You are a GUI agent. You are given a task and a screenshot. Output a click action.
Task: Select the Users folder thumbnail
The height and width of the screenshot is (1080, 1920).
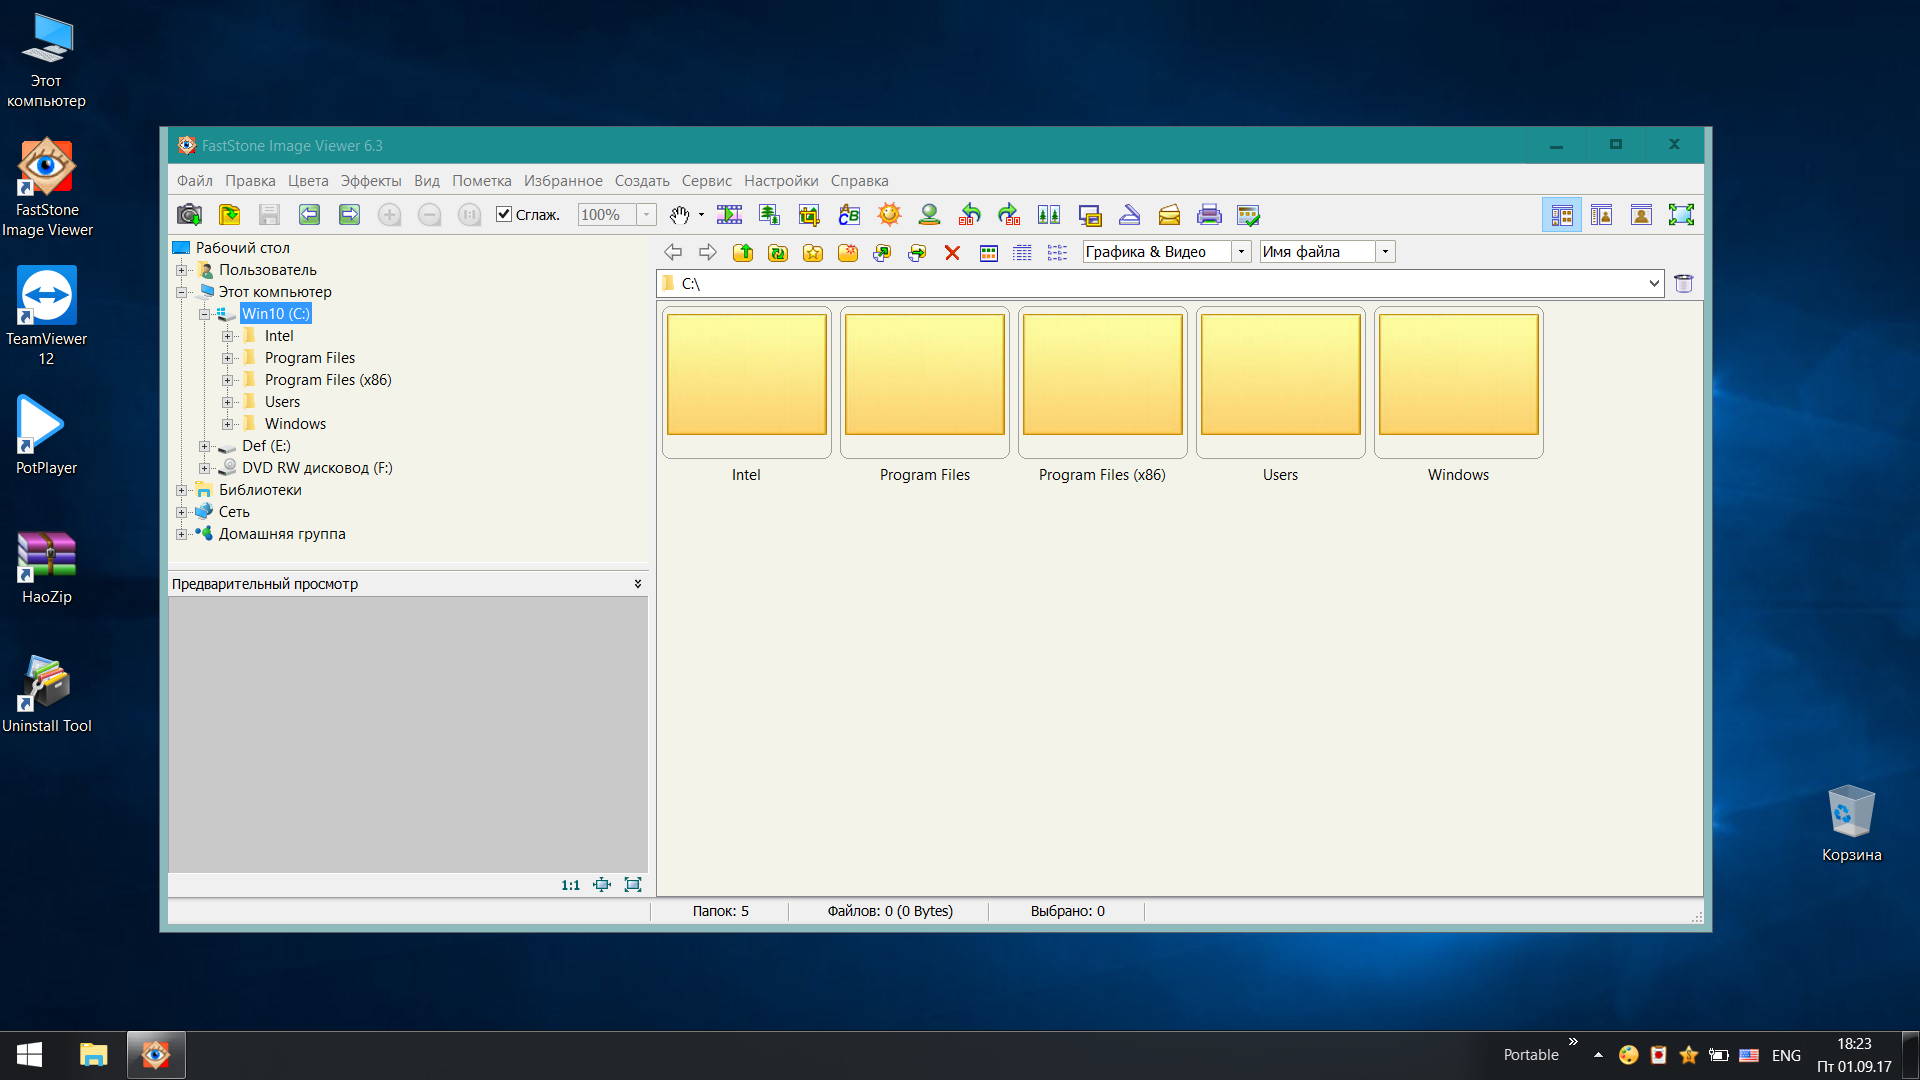(1280, 382)
